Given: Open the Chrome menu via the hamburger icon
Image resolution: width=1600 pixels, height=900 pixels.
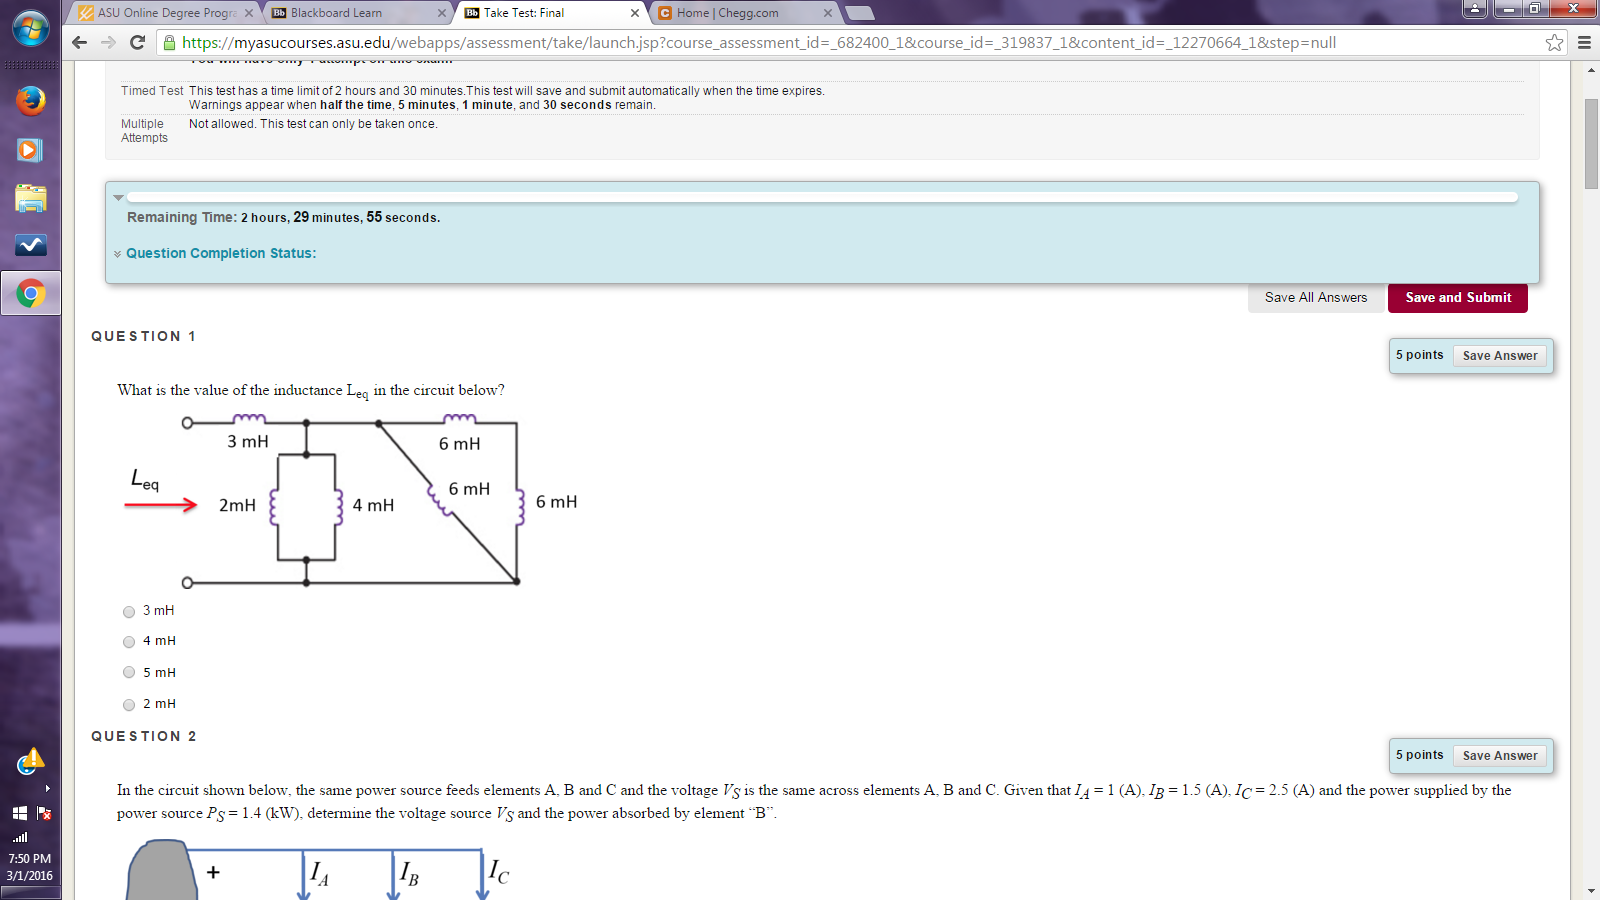Looking at the screenshot, I should click(x=1583, y=42).
